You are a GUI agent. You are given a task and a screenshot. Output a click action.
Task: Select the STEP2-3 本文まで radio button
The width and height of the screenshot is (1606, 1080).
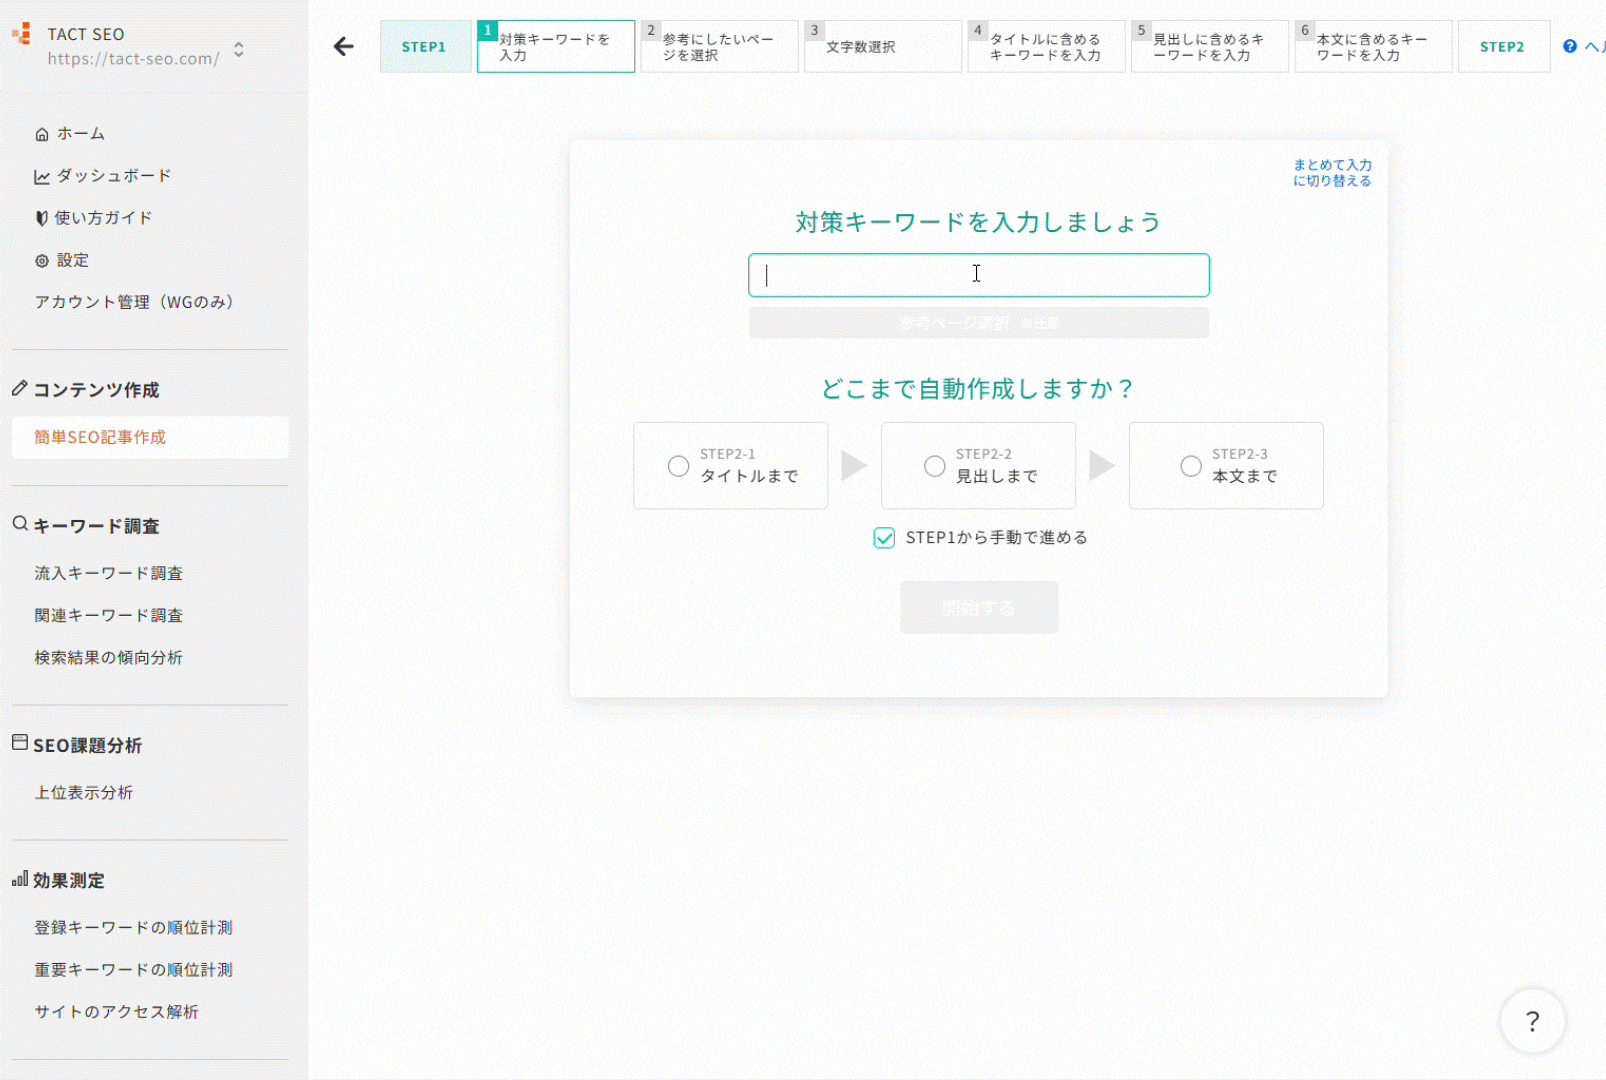(x=1190, y=466)
